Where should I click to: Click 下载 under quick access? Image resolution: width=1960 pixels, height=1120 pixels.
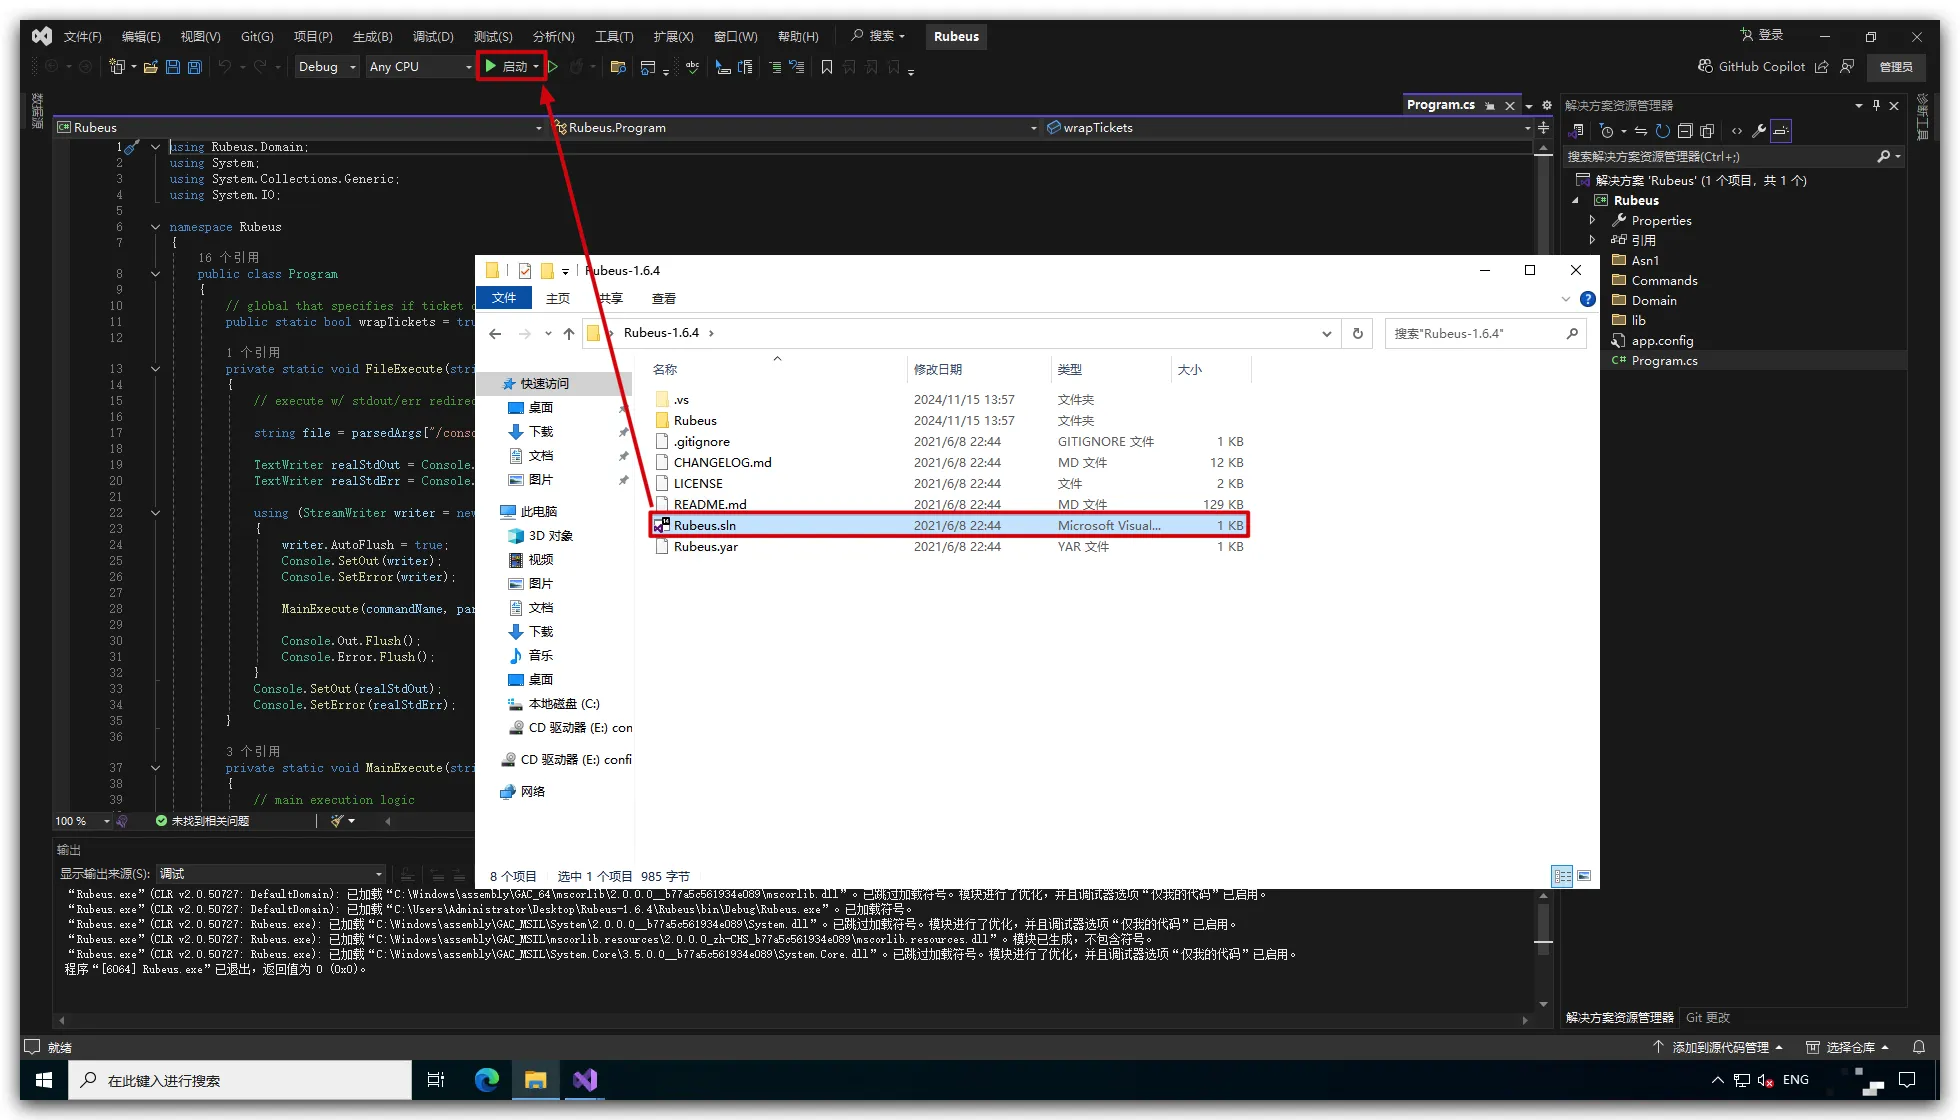(541, 431)
